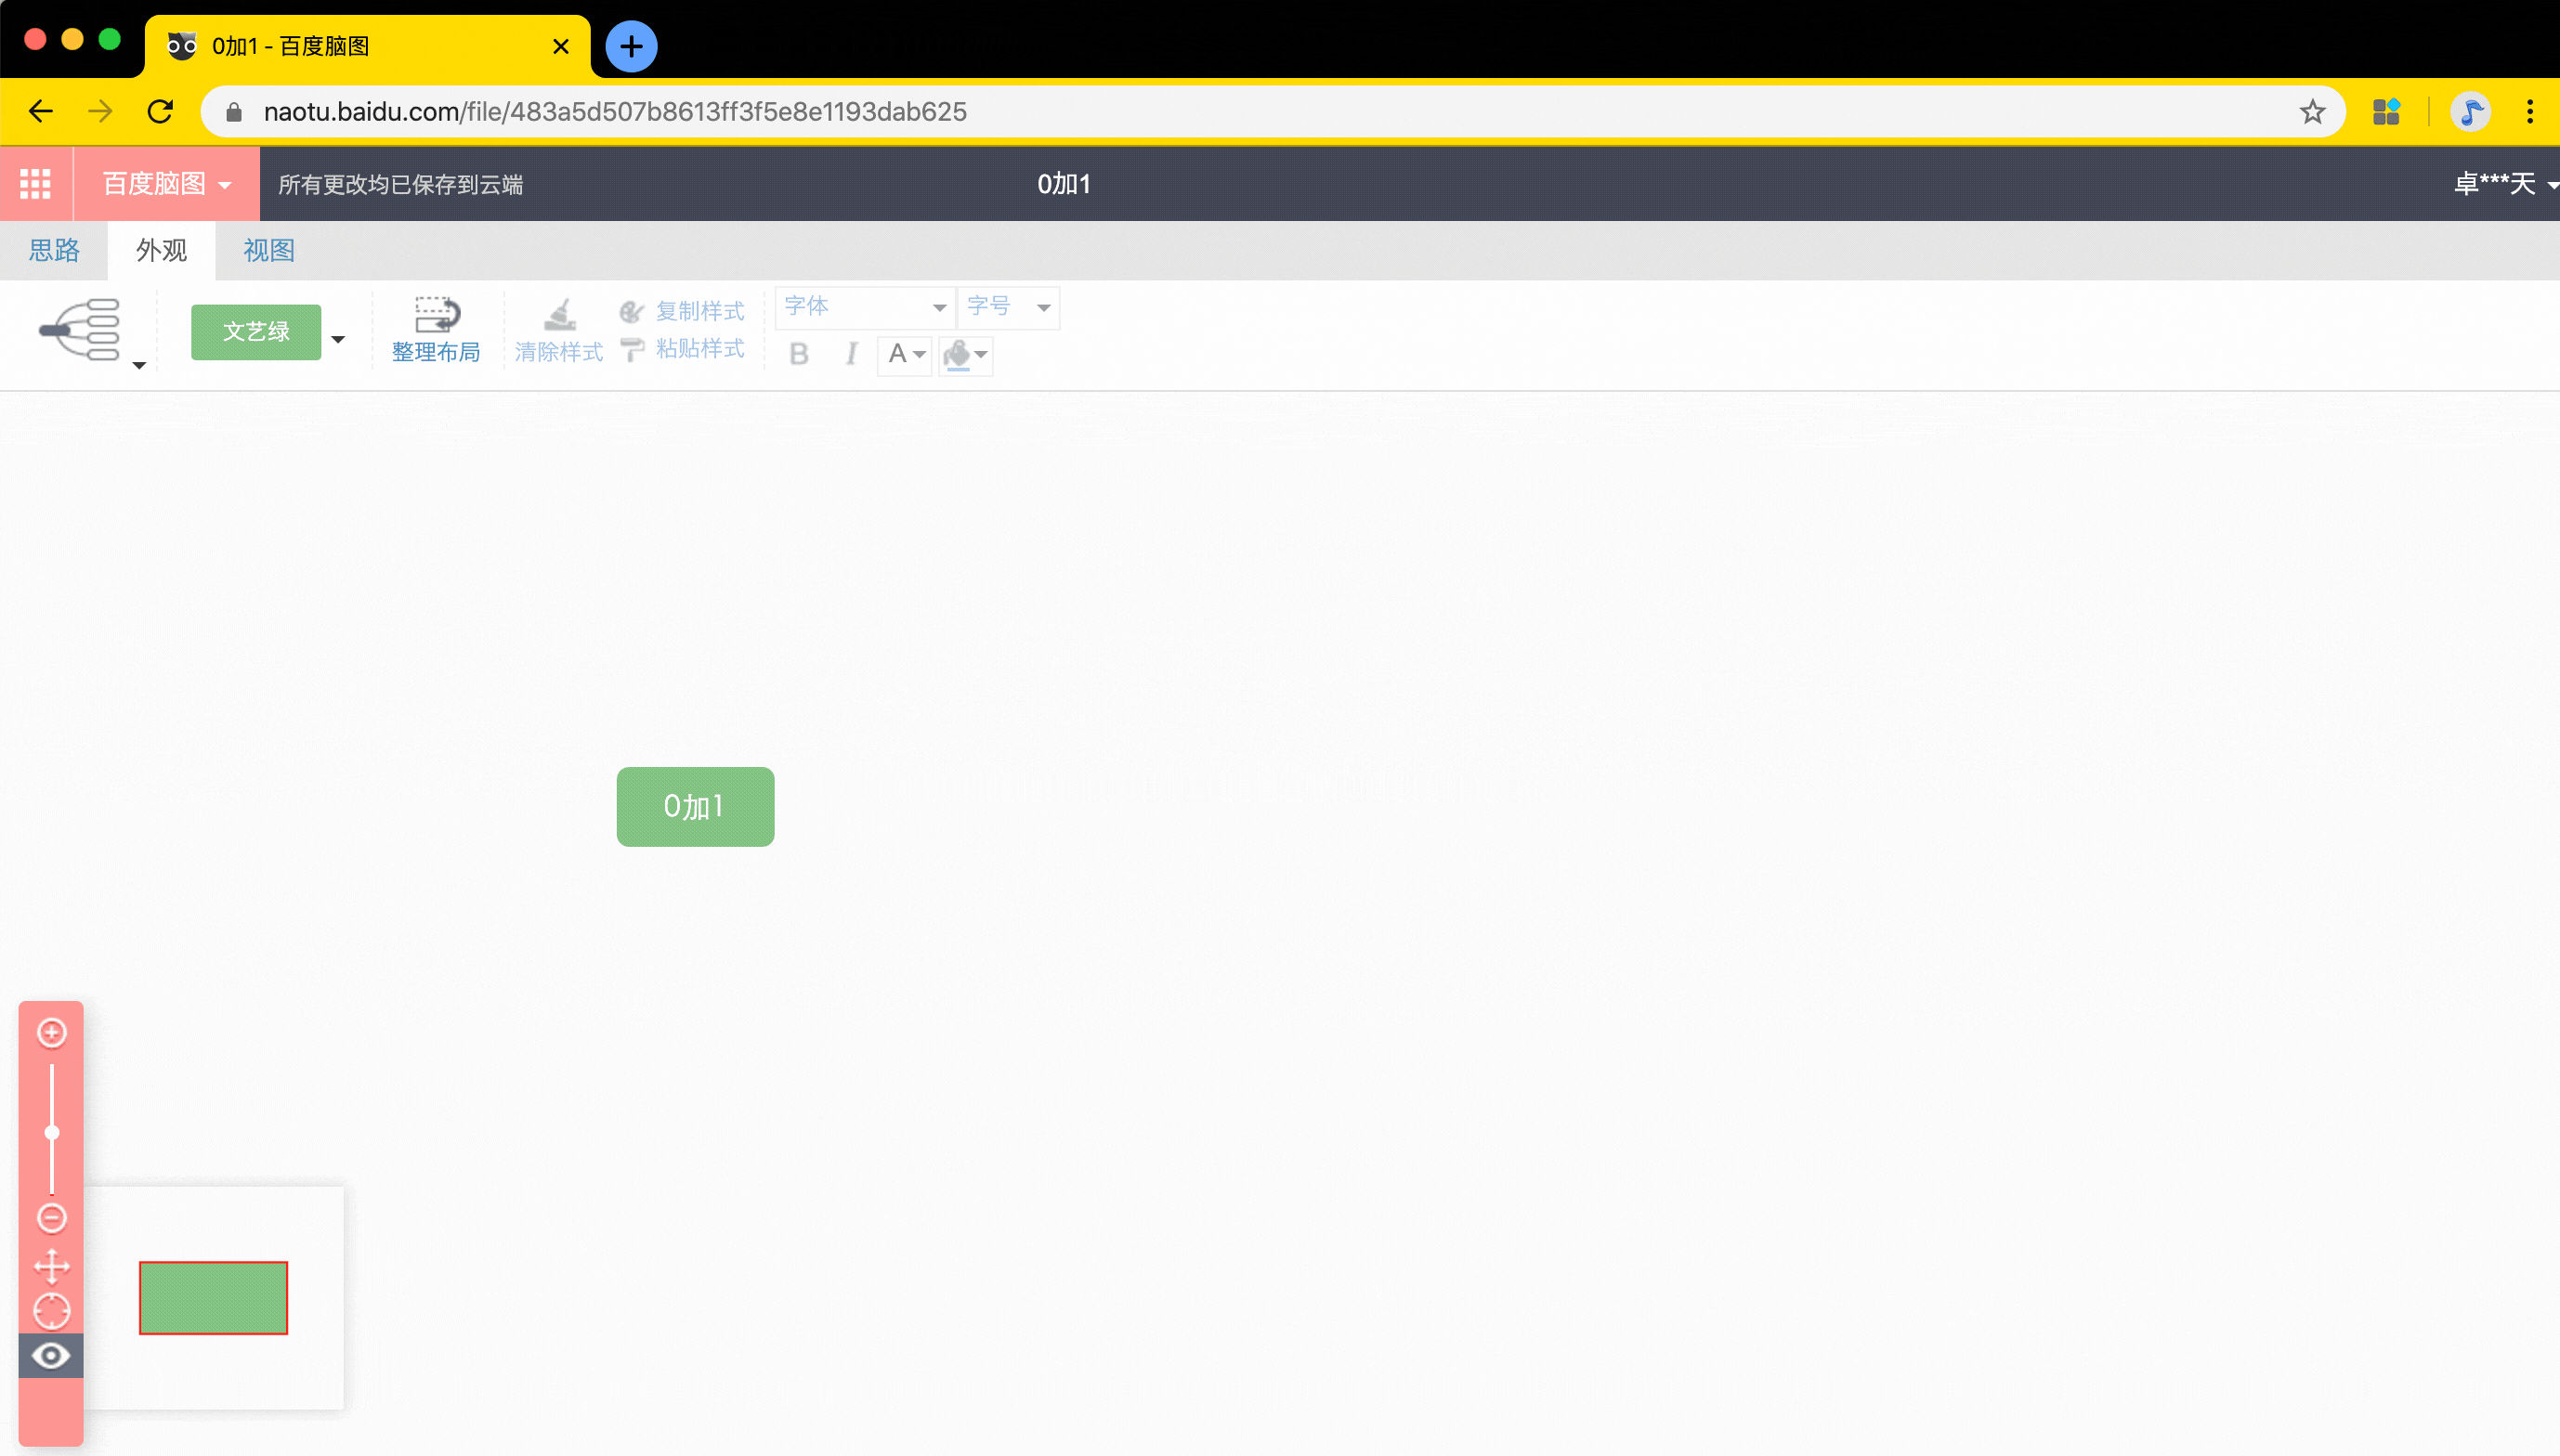The height and width of the screenshot is (1456, 2560).
Task: Expand the 文艺绿 theme dropdown arrow
Action: [338, 339]
